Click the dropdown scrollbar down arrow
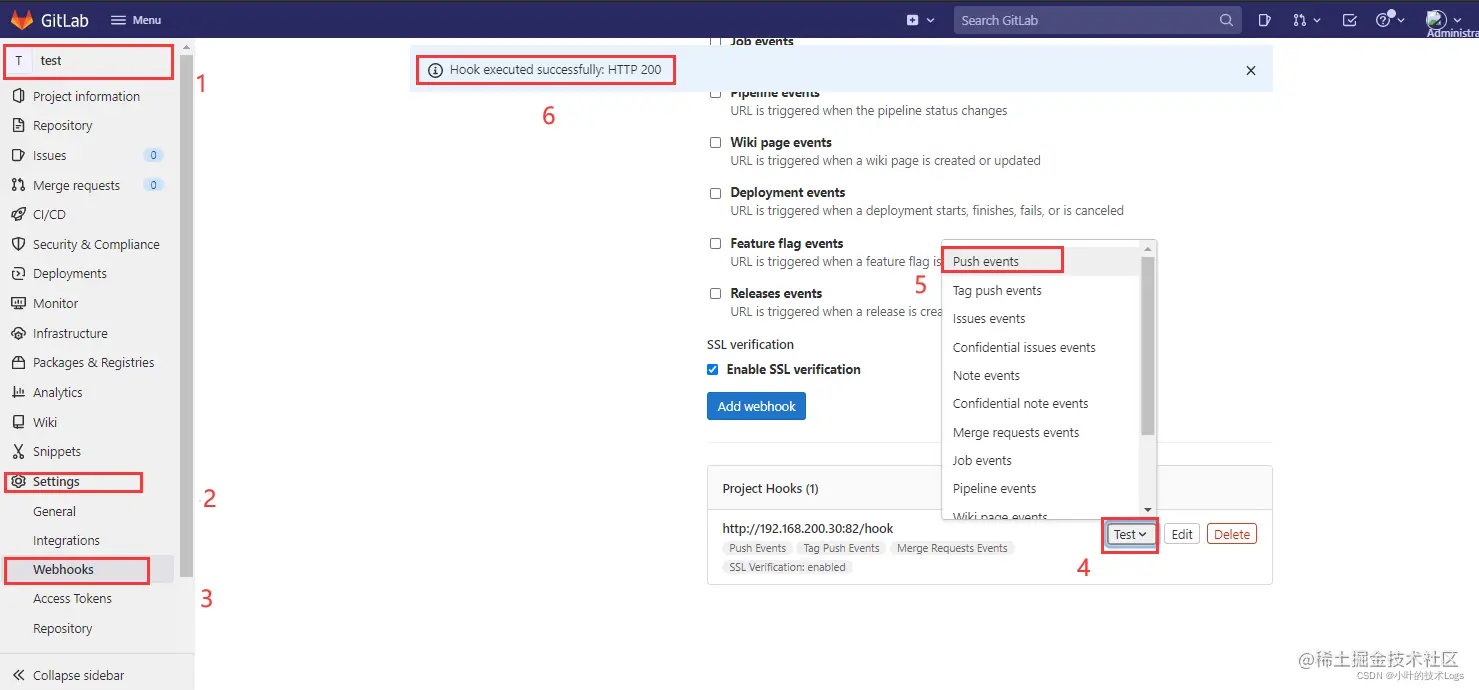The image size is (1479, 690). click(1148, 510)
